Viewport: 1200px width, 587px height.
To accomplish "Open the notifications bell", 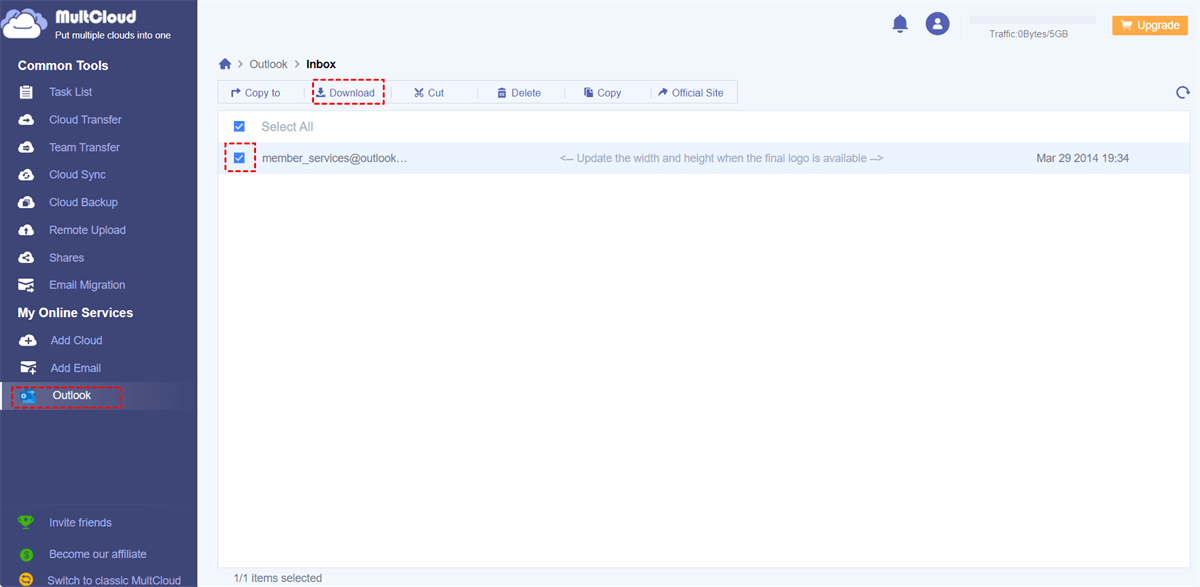I will pos(900,23).
